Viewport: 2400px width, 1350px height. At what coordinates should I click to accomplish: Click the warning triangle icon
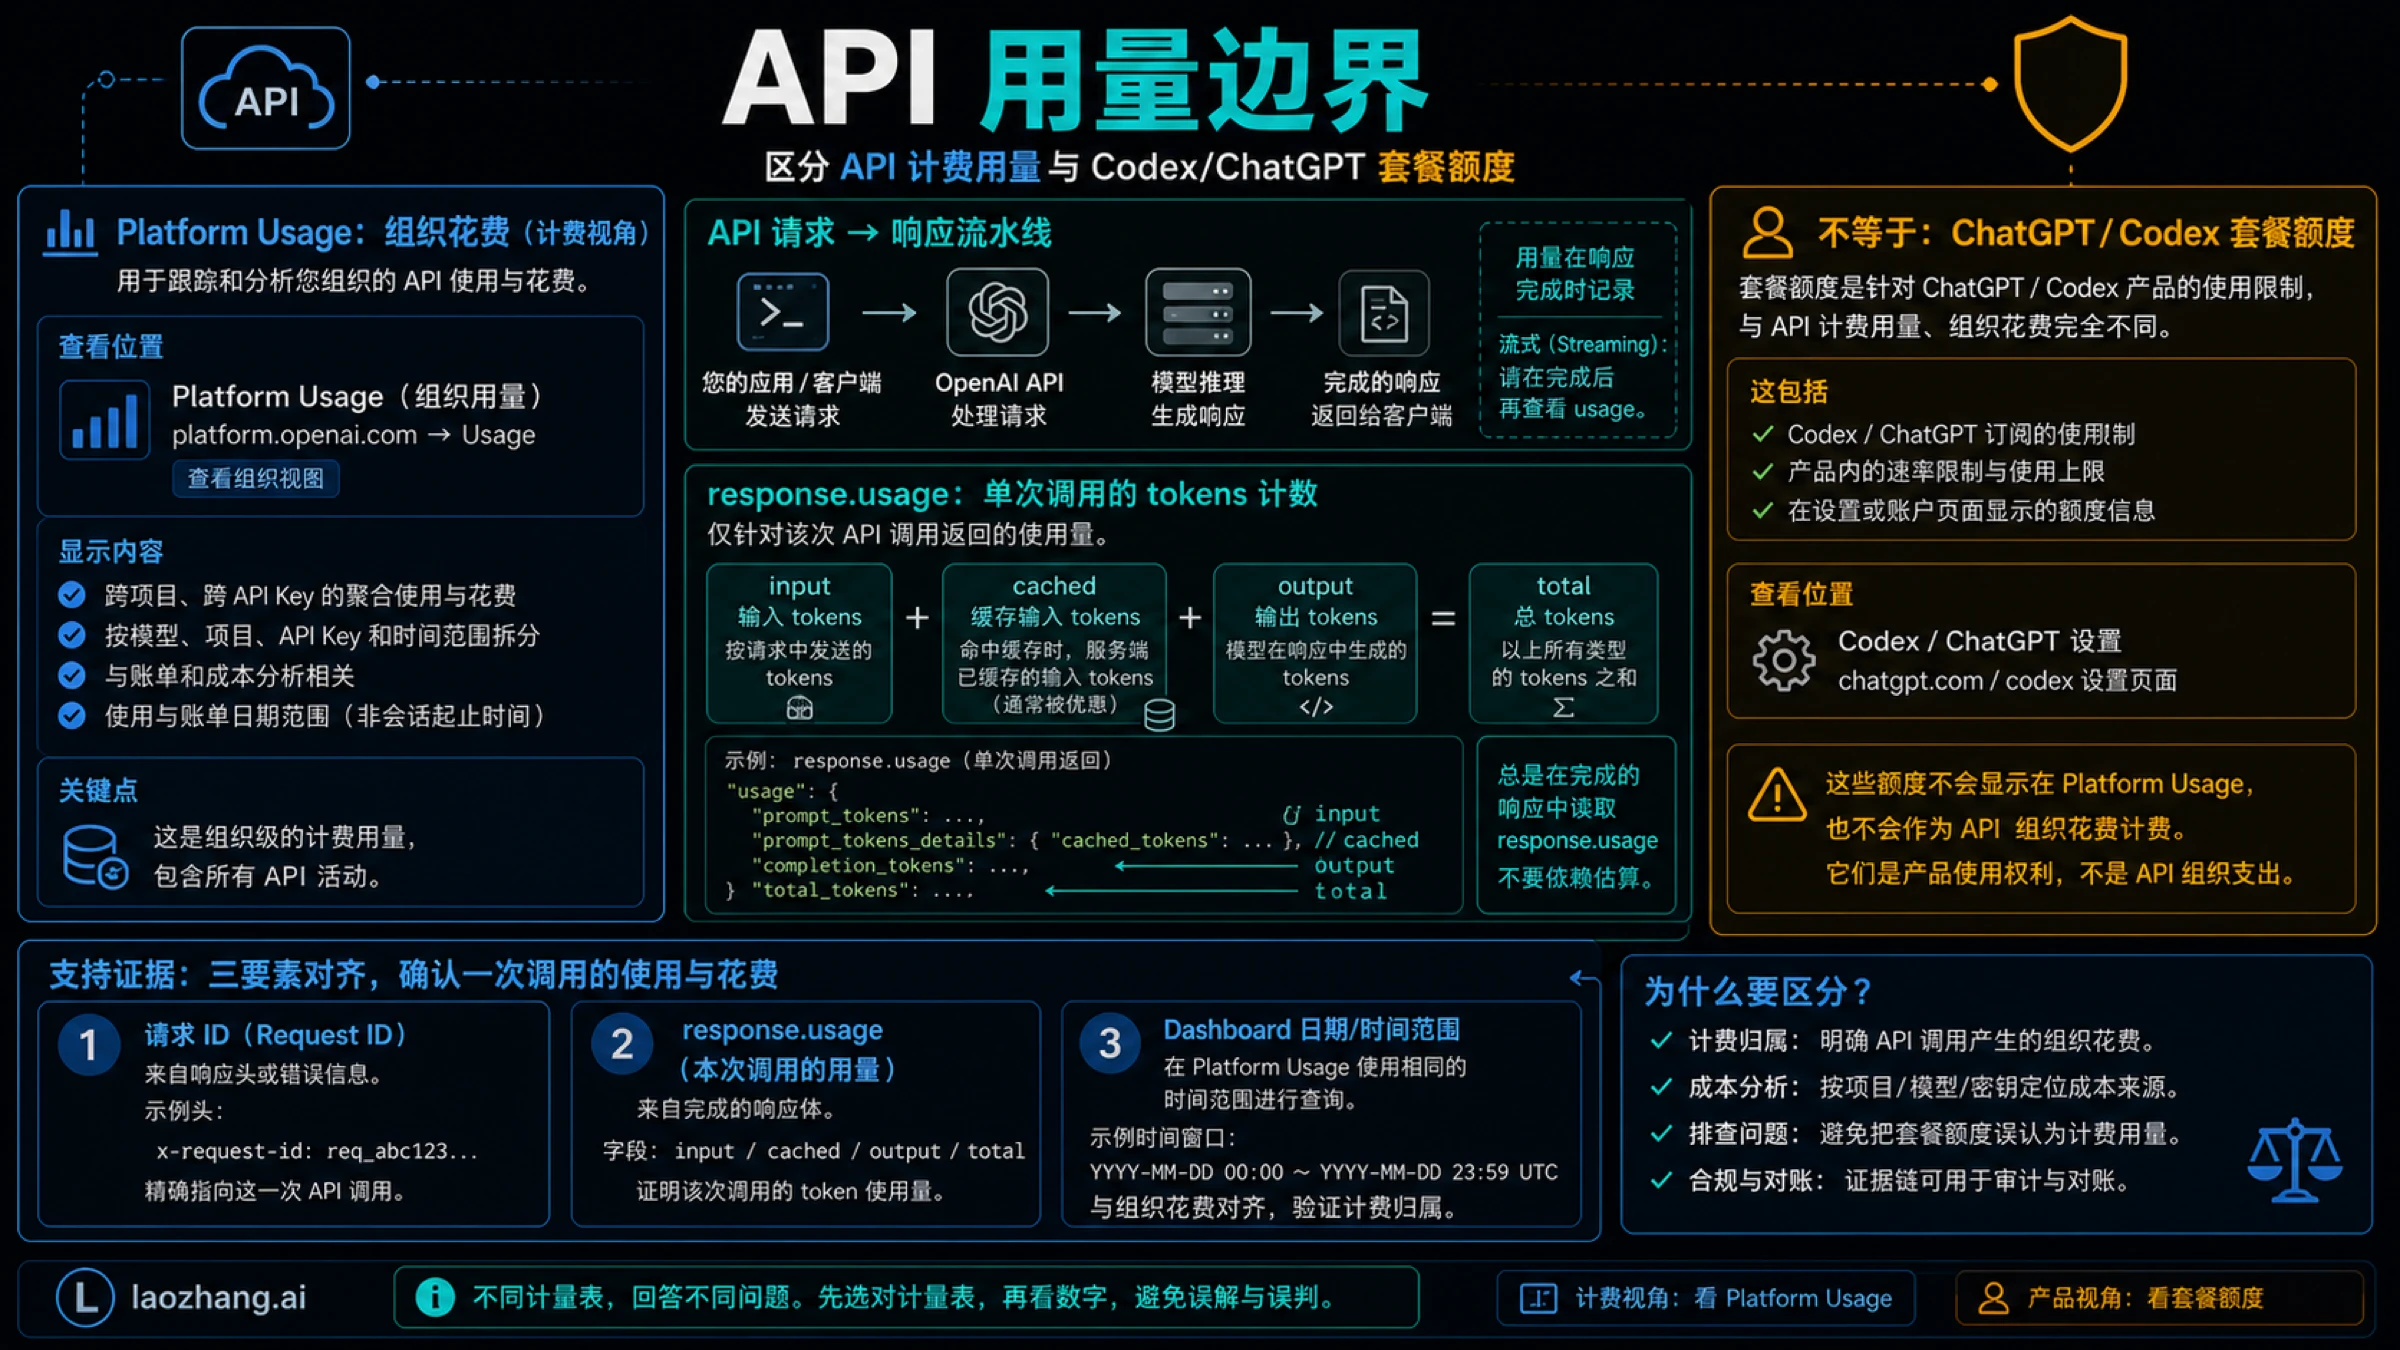click(x=1777, y=796)
